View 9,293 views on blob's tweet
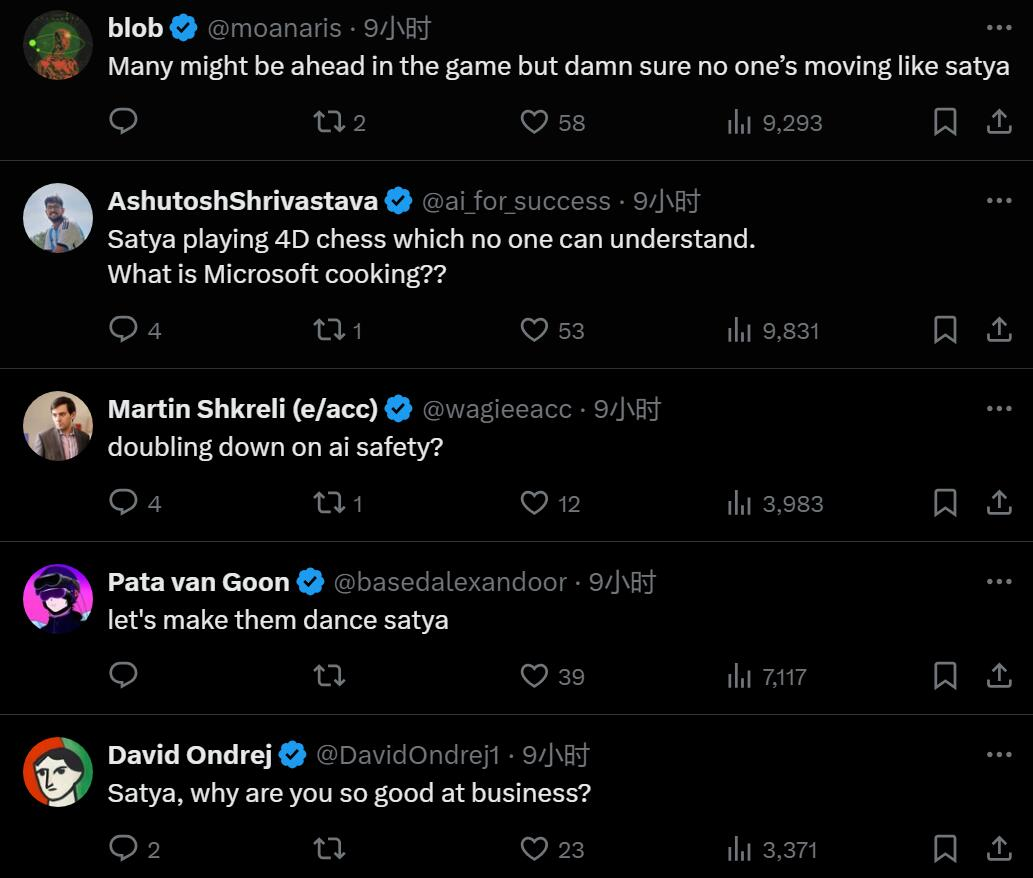Image resolution: width=1033 pixels, height=878 pixels. [x=775, y=123]
